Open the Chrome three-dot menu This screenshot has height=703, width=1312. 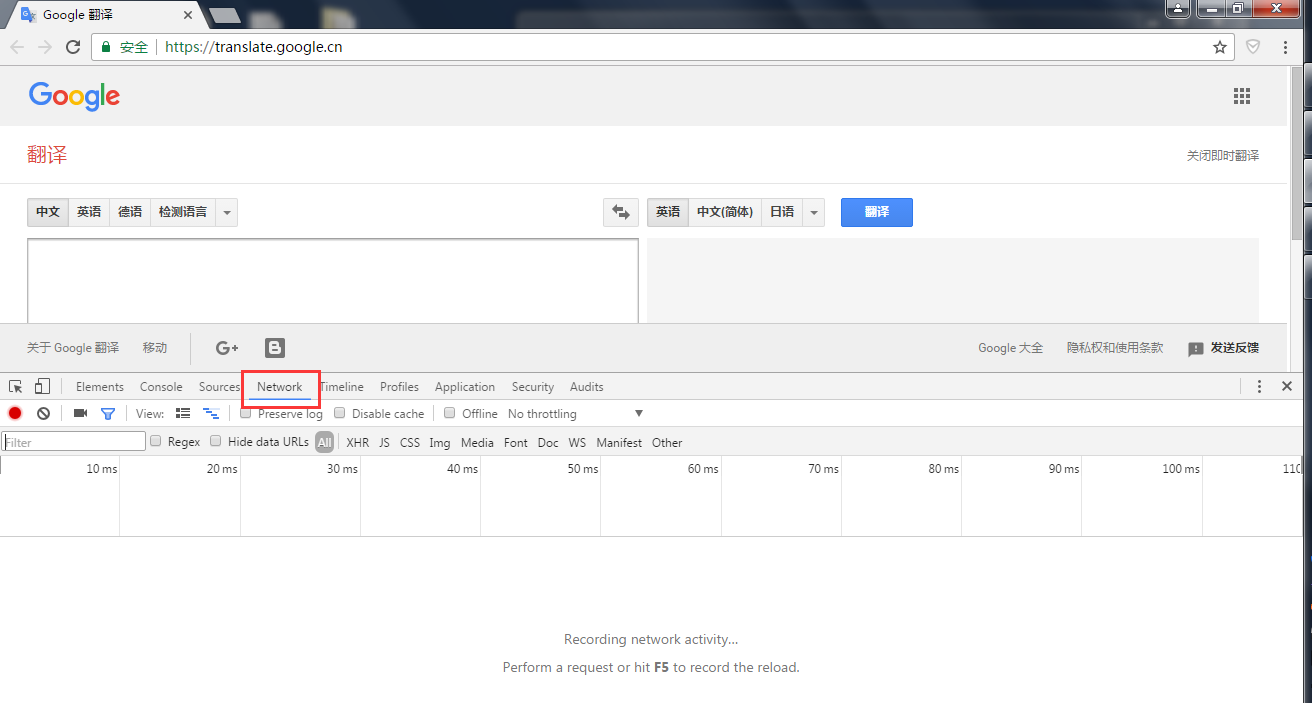[x=1286, y=47]
